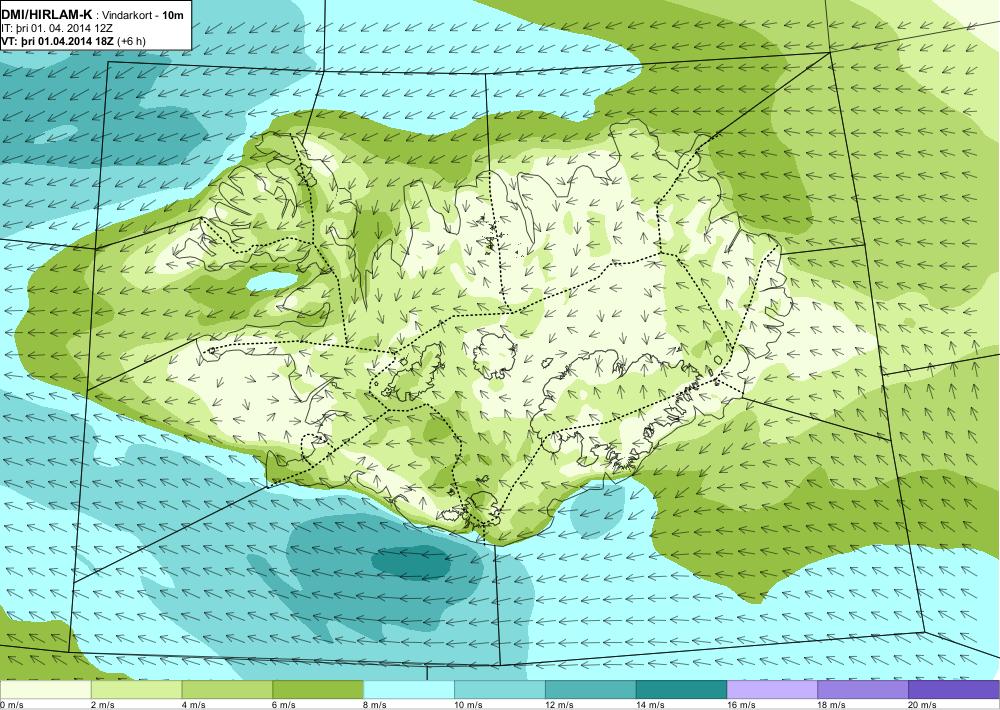Viewport: 1000px width, 710px height.
Task: Click the '20 m/s' legend label
Action: [x=923, y=705]
